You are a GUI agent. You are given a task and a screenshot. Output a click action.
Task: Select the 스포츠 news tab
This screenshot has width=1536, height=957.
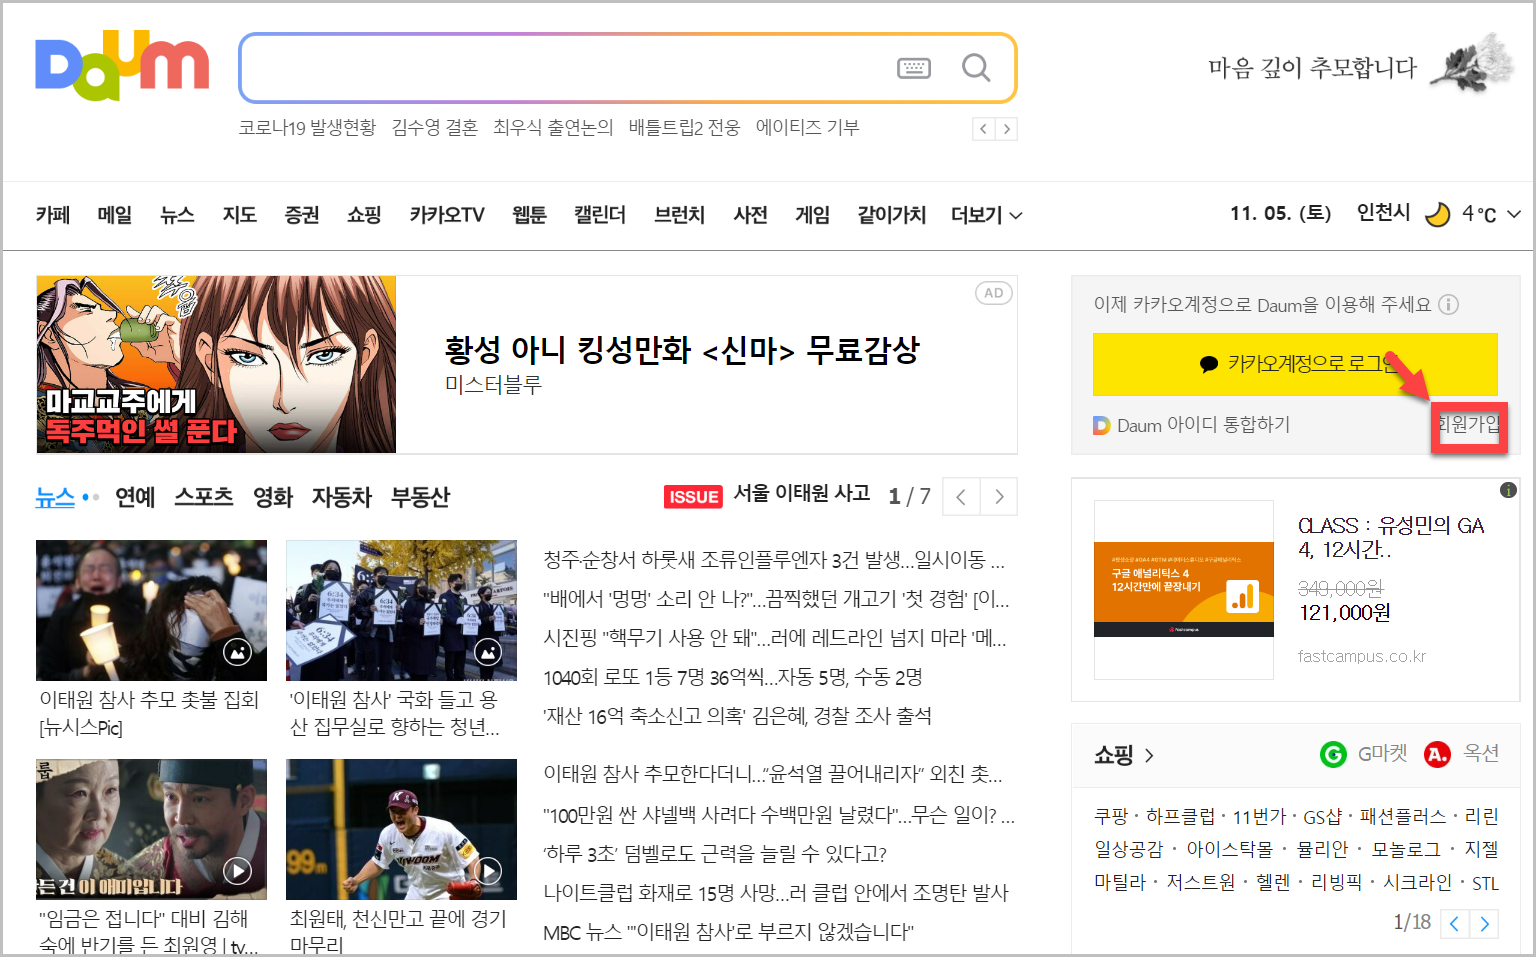204,497
